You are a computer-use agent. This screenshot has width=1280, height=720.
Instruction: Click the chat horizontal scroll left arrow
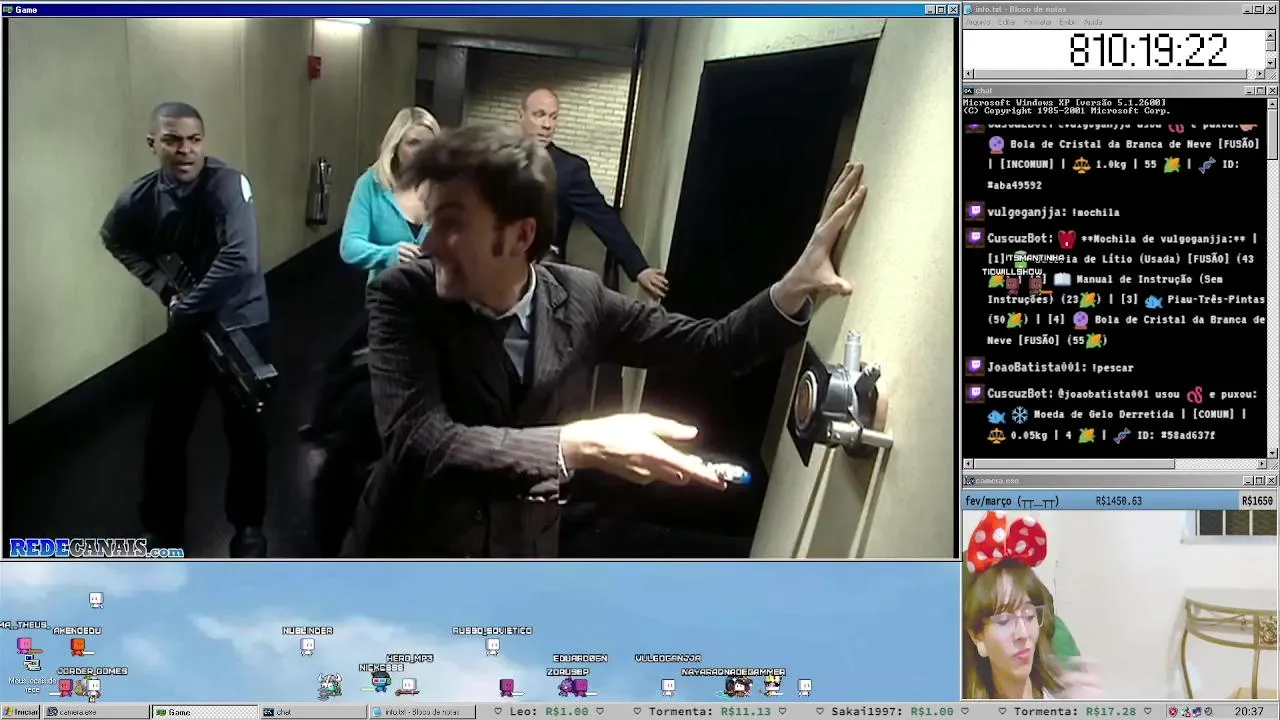(968, 464)
